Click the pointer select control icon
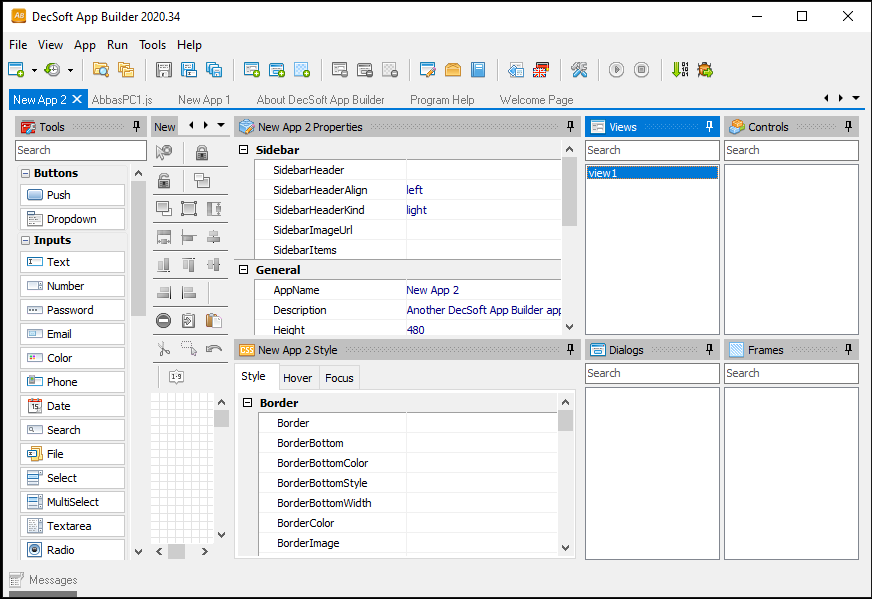Image resolution: width=872 pixels, height=599 pixels. pyautogui.click(x=164, y=152)
